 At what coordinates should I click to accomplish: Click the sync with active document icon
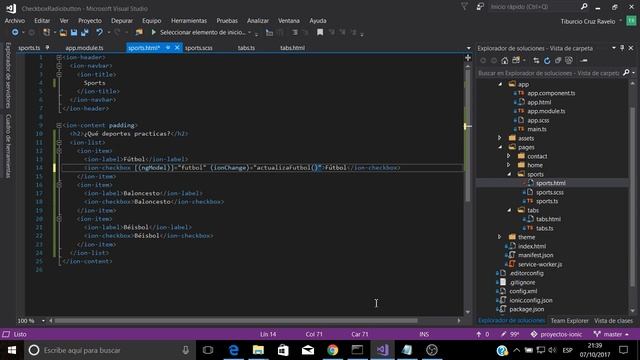536,60
